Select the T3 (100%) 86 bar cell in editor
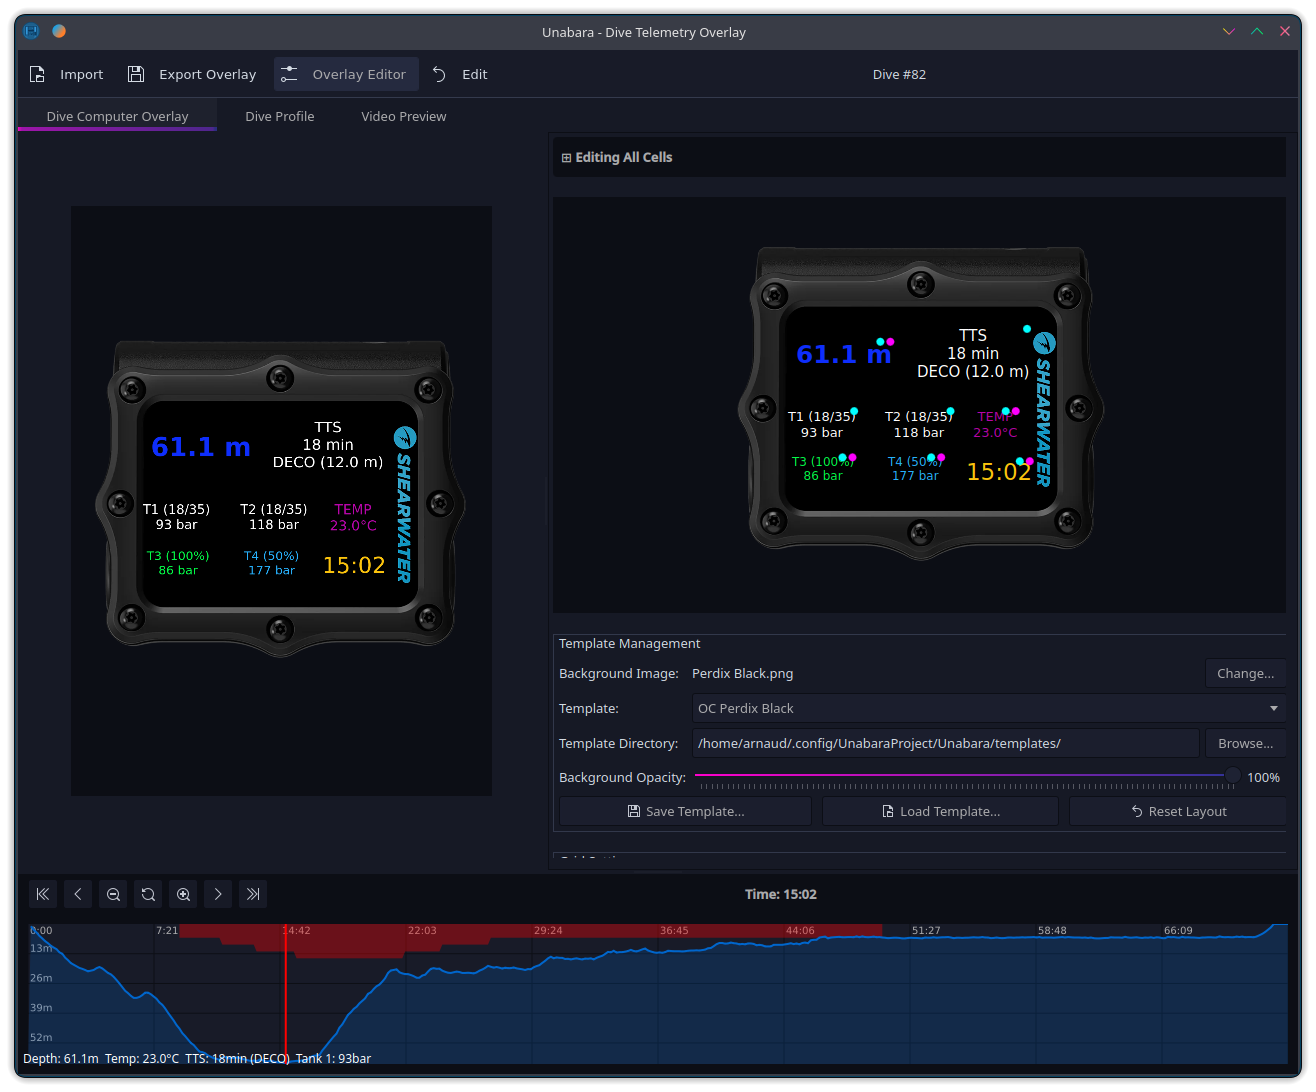This screenshot has width=1316, height=1092. (x=822, y=468)
